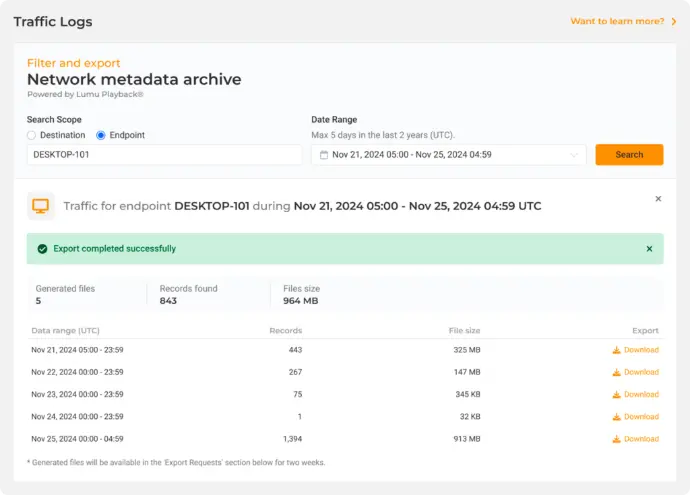Click the orange endpoint monitor icon
The height and width of the screenshot is (495, 690).
point(41,206)
